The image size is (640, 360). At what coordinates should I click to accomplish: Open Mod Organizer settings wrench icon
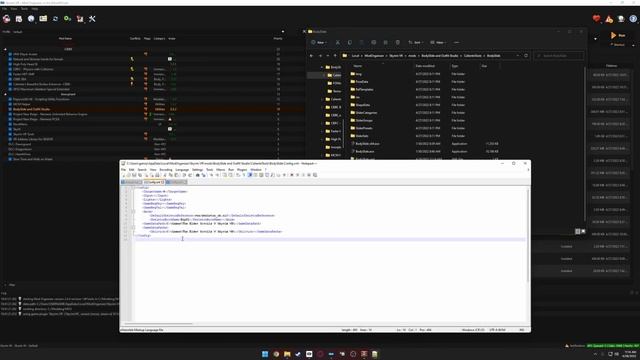92,19
